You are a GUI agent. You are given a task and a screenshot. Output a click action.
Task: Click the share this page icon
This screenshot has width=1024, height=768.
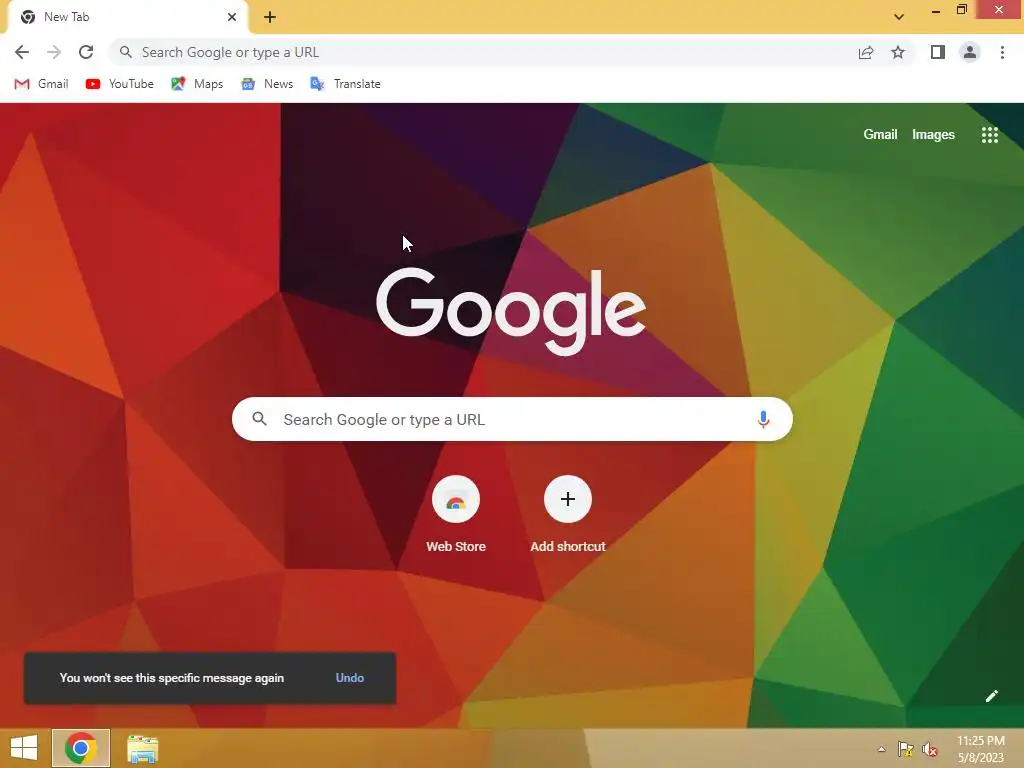866,52
